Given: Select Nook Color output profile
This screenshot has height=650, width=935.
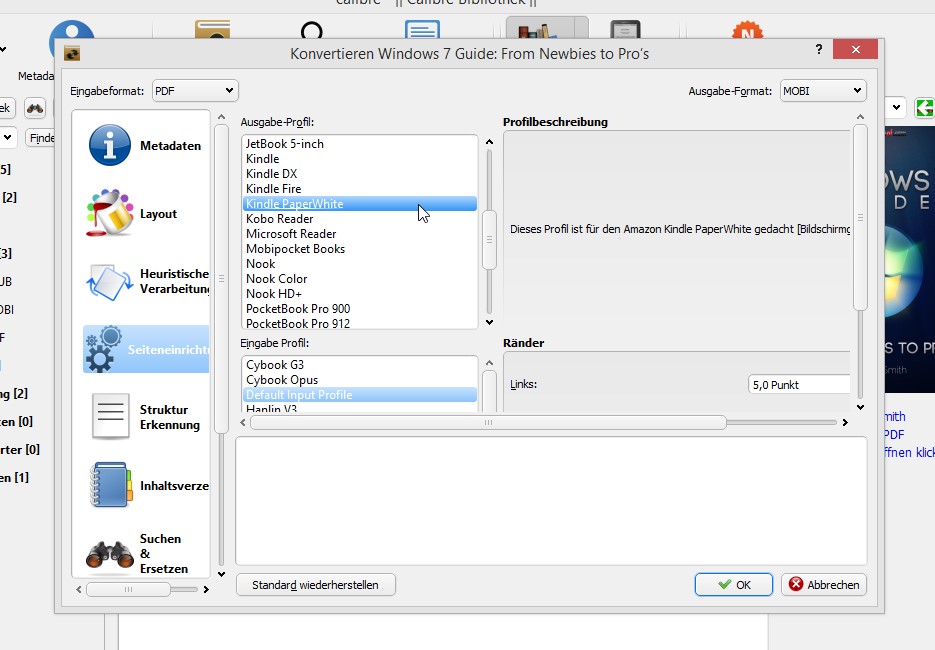Looking at the screenshot, I should tap(360, 278).
